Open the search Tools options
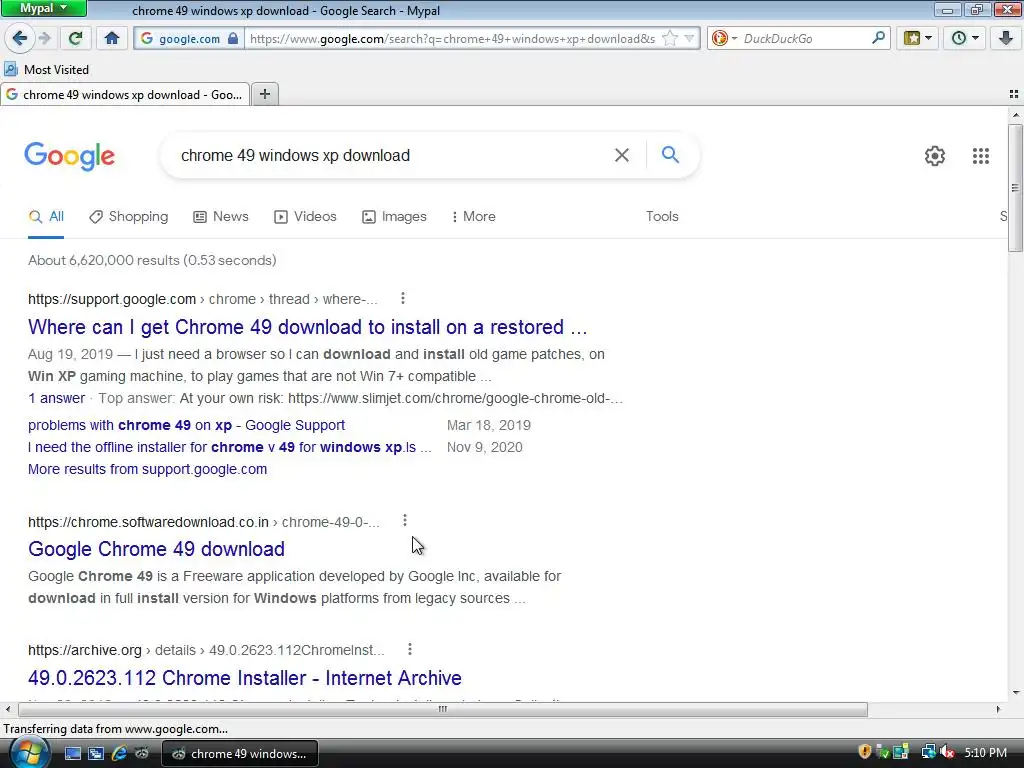Screen dimensions: 1024x768 point(662,216)
